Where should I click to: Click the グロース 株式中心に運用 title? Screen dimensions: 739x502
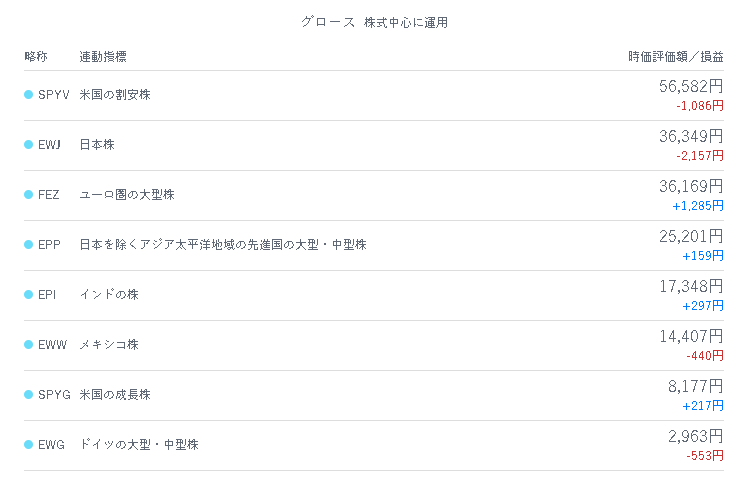(x=374, y=22)
